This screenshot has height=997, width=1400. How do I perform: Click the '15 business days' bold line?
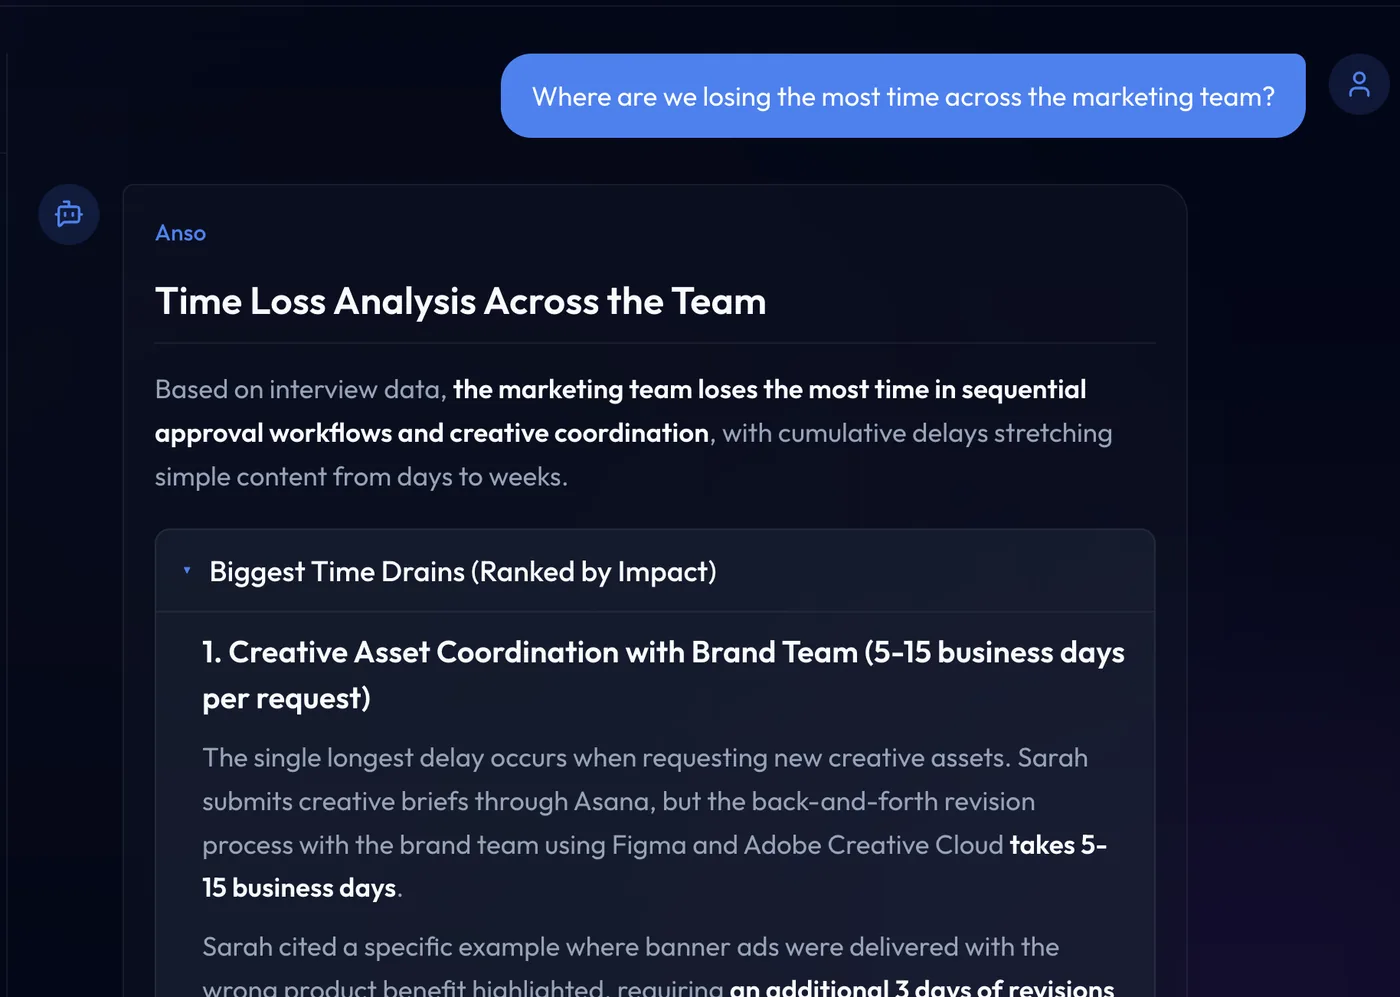(299, 888)
